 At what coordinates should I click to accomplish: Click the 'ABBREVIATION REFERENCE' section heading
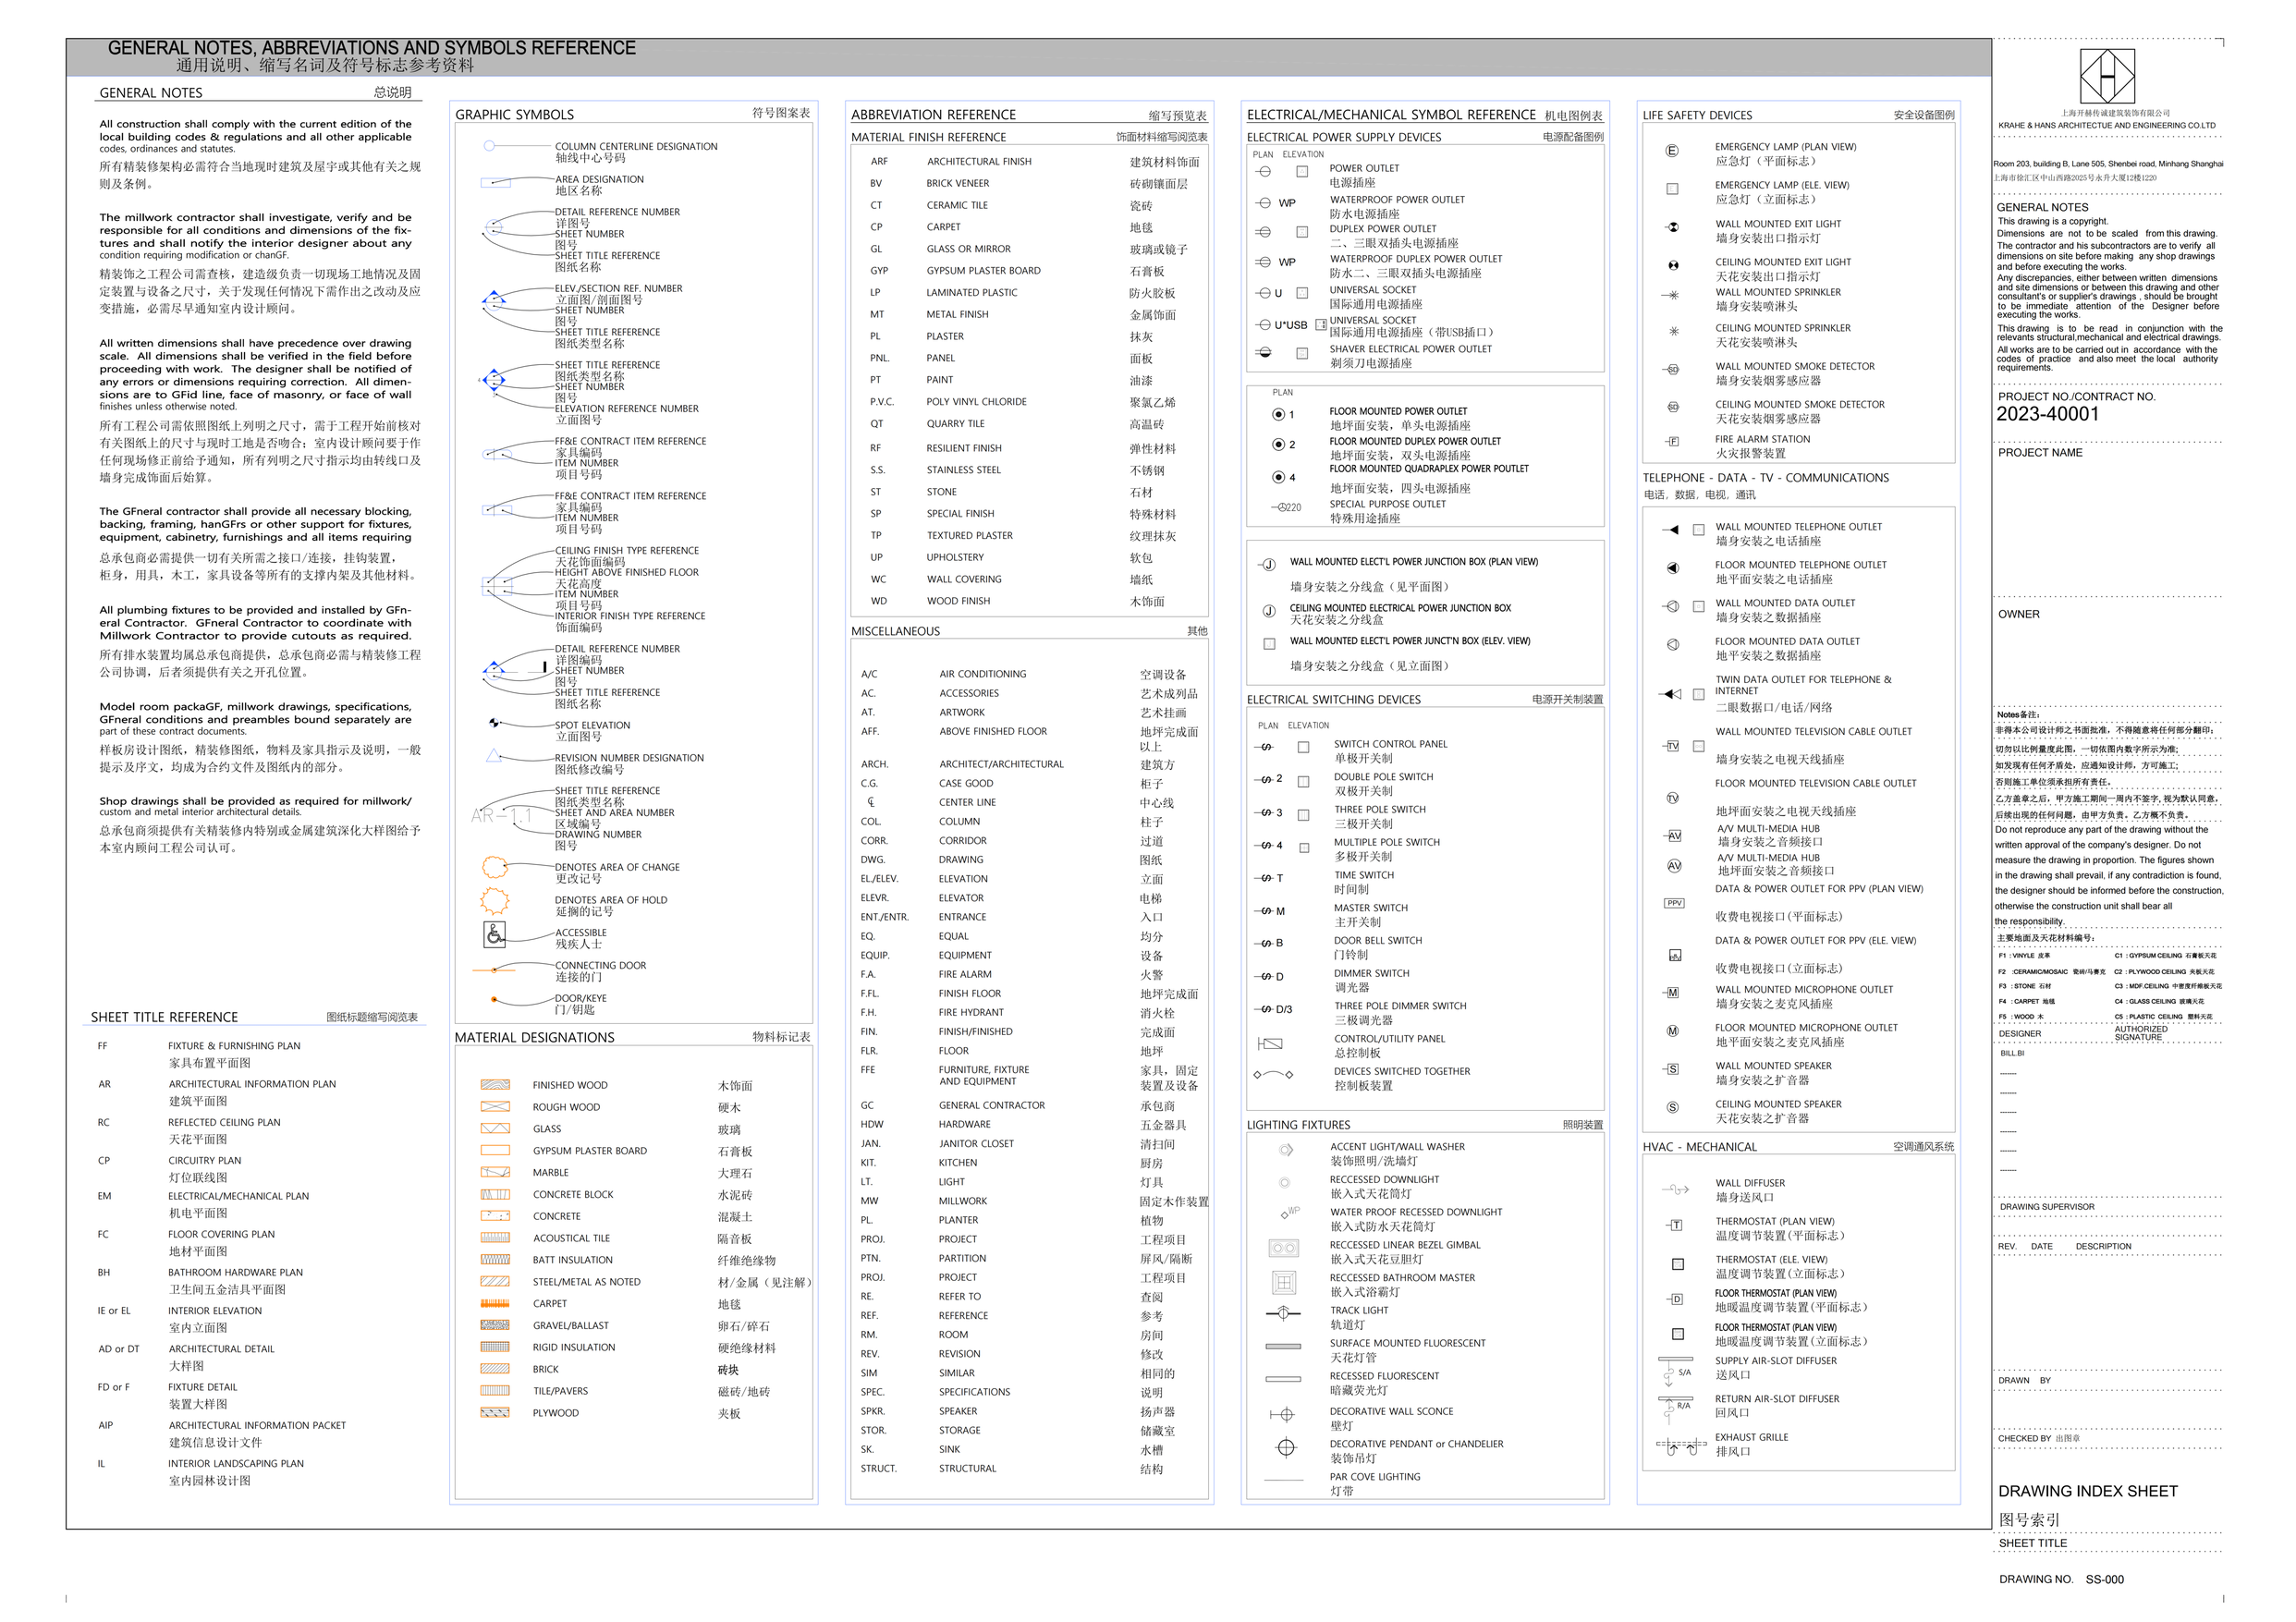point(933,115)
